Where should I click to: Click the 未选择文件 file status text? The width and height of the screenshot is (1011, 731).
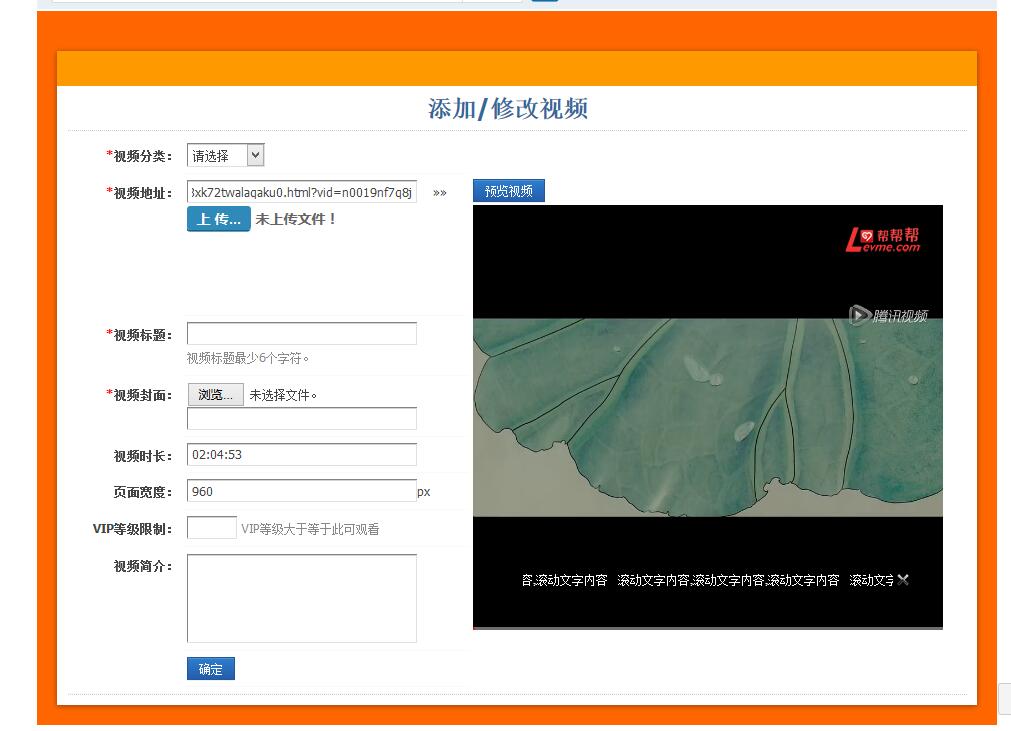(283, 395)
